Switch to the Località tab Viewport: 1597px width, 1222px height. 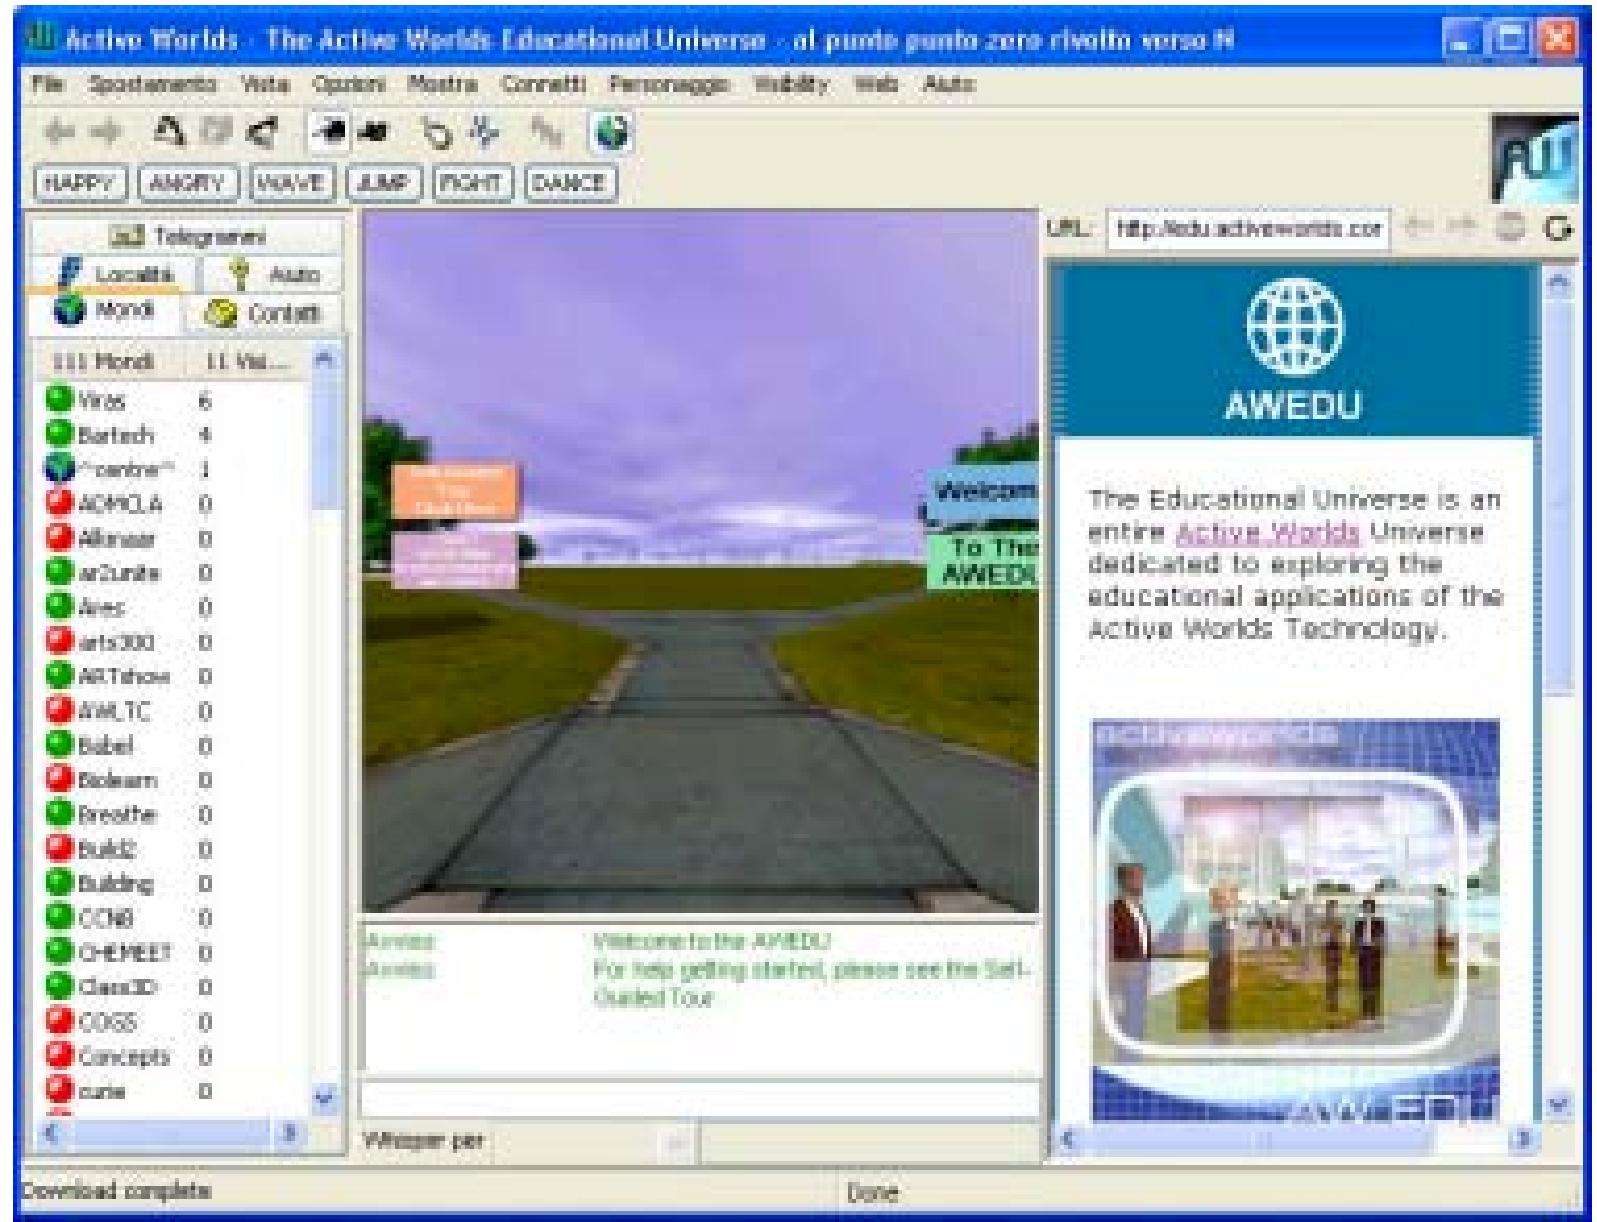click(116, 275)
